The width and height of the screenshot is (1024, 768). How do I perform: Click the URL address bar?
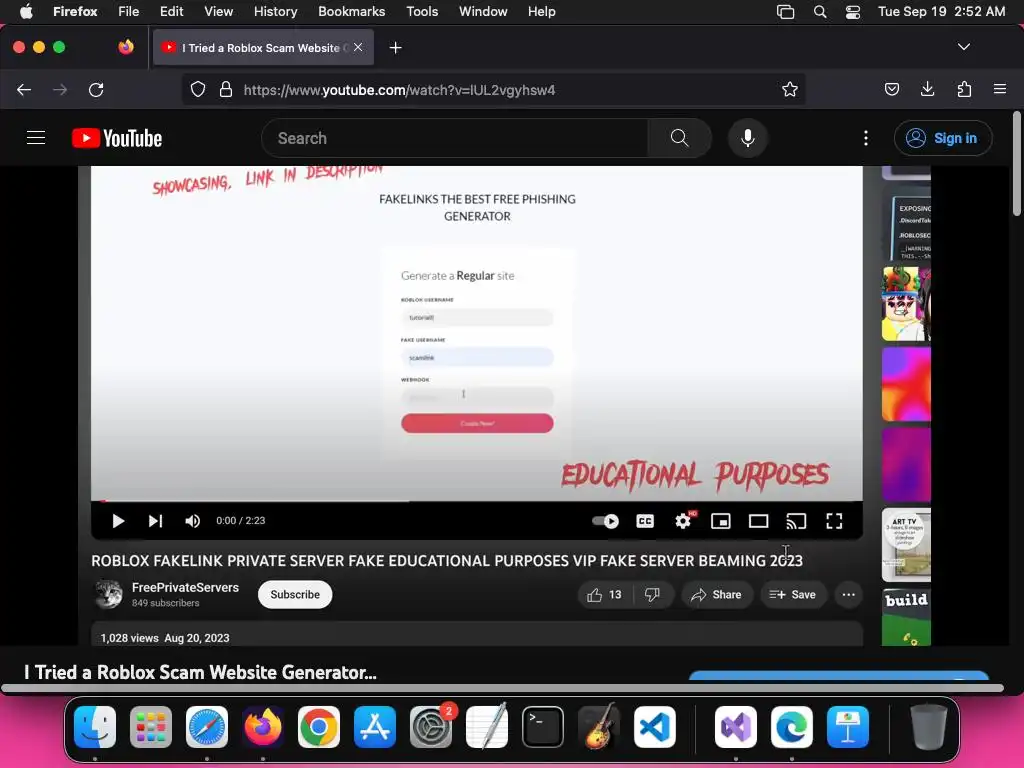point(493,90)
